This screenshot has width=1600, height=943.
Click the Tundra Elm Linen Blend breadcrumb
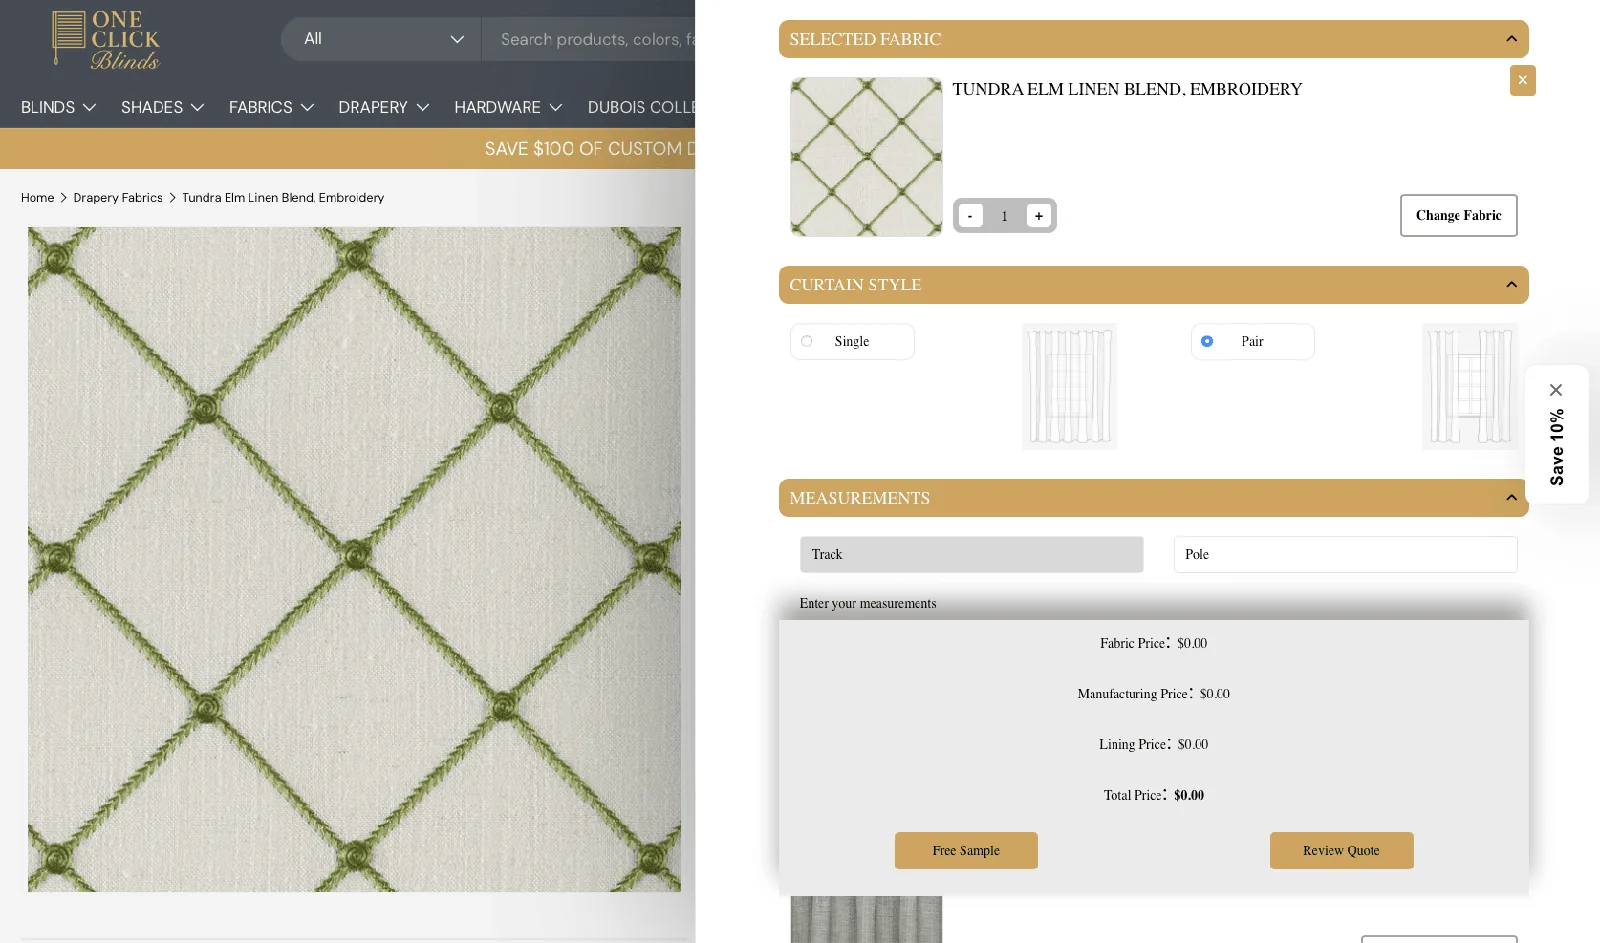pyautogui.click(x=283, y=198)
